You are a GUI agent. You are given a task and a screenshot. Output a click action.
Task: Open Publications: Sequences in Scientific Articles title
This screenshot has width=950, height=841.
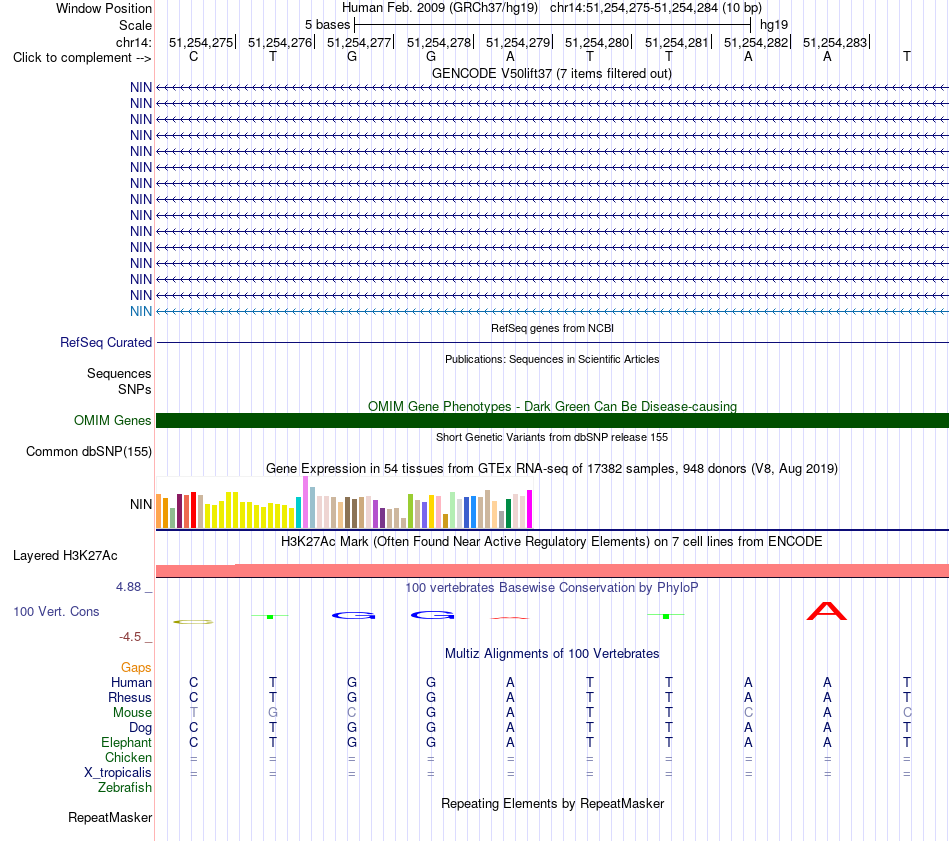point(552,359)
